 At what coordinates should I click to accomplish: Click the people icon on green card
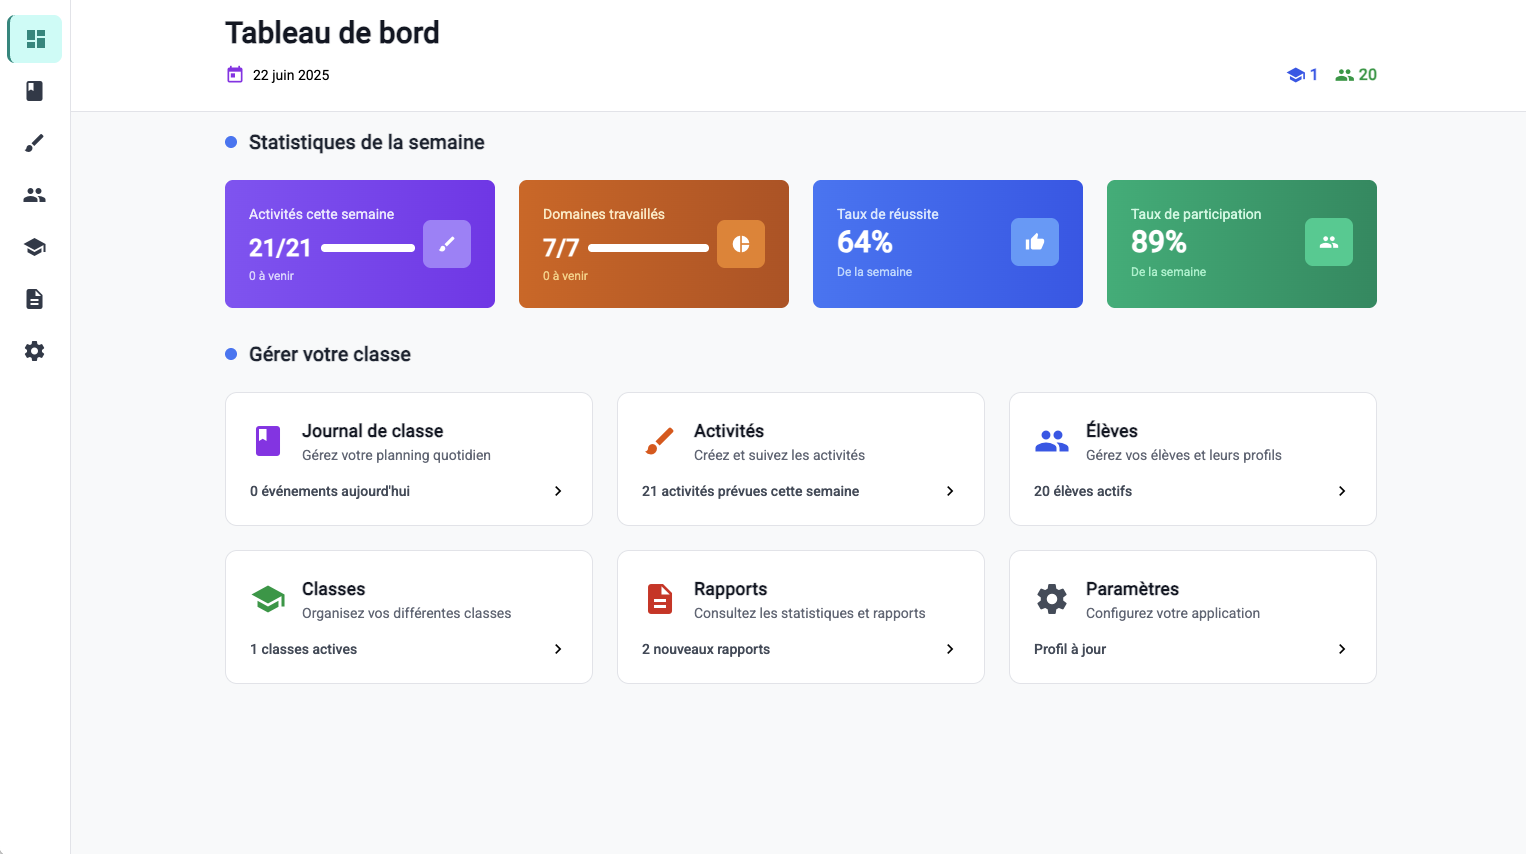point(1329,242)
